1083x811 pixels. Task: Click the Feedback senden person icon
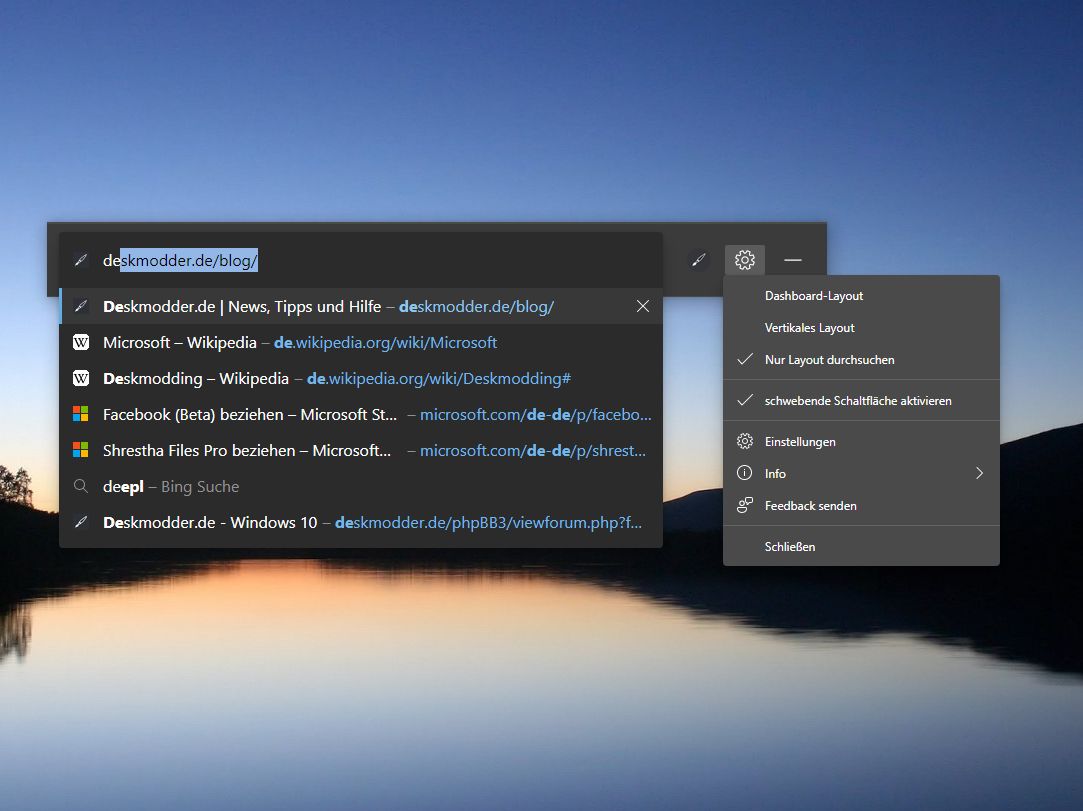[x=745, y=506]
